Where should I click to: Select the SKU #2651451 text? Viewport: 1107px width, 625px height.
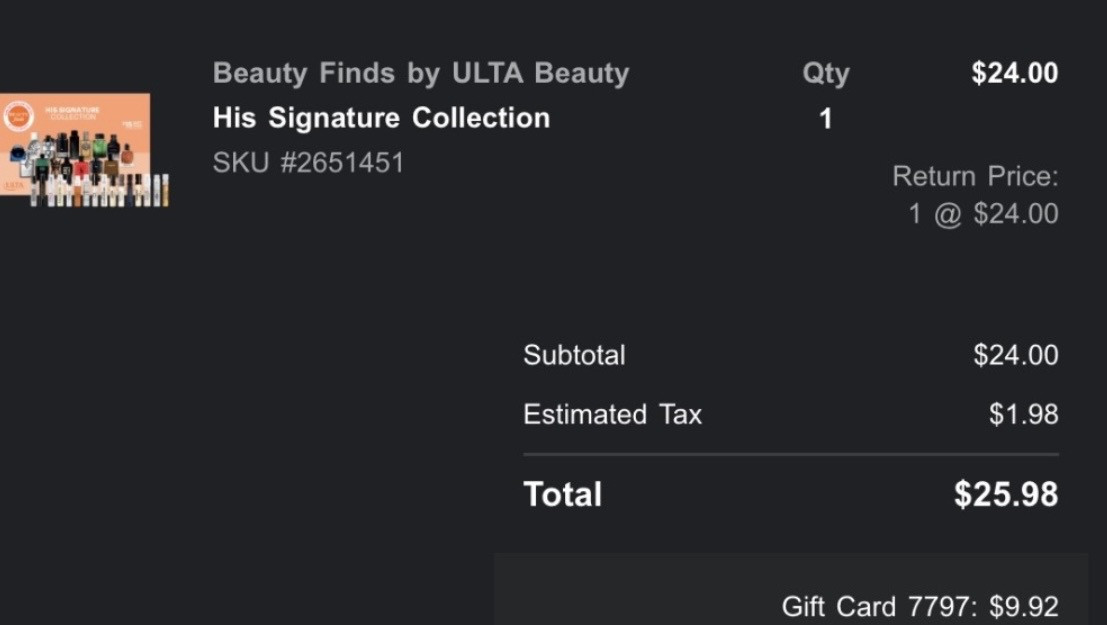point(308,162)
